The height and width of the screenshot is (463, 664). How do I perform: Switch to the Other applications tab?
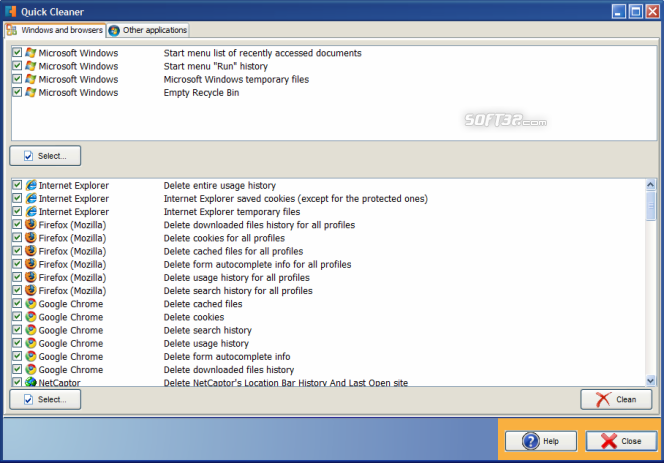(148, 30)
